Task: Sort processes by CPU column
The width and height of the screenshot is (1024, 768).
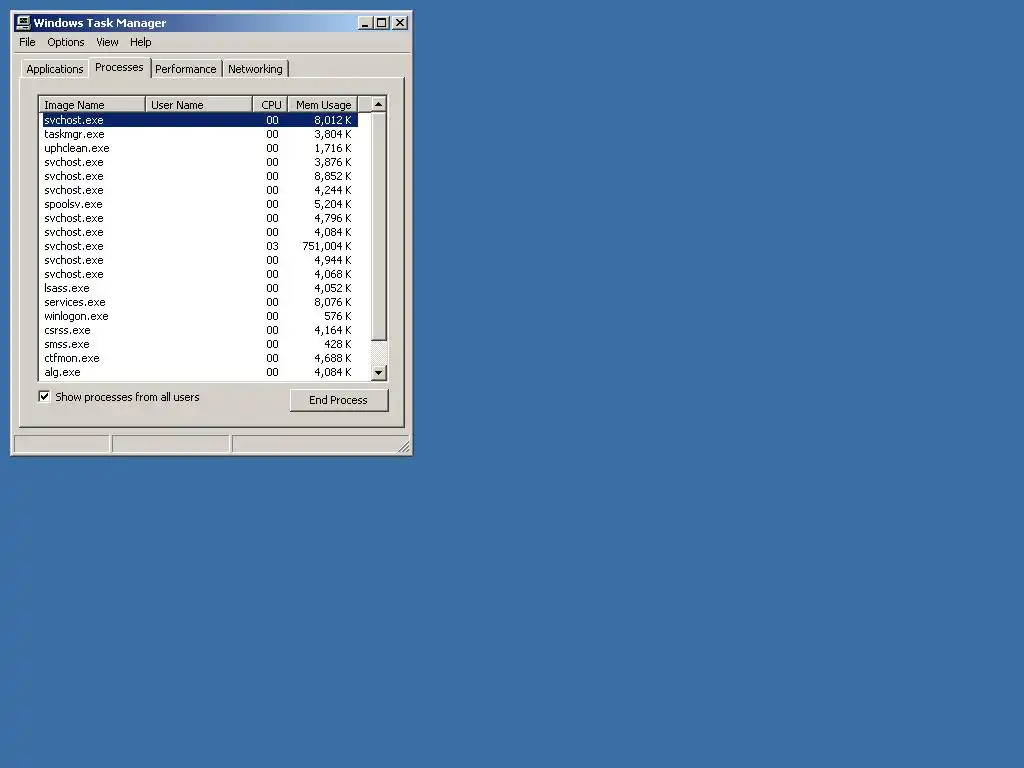Action: (x=270, y=104)
